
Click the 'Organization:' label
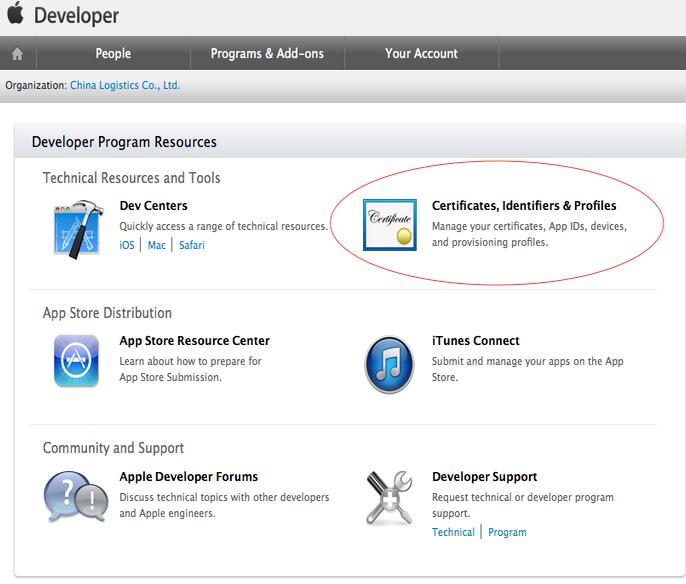(x=36, y=85)
